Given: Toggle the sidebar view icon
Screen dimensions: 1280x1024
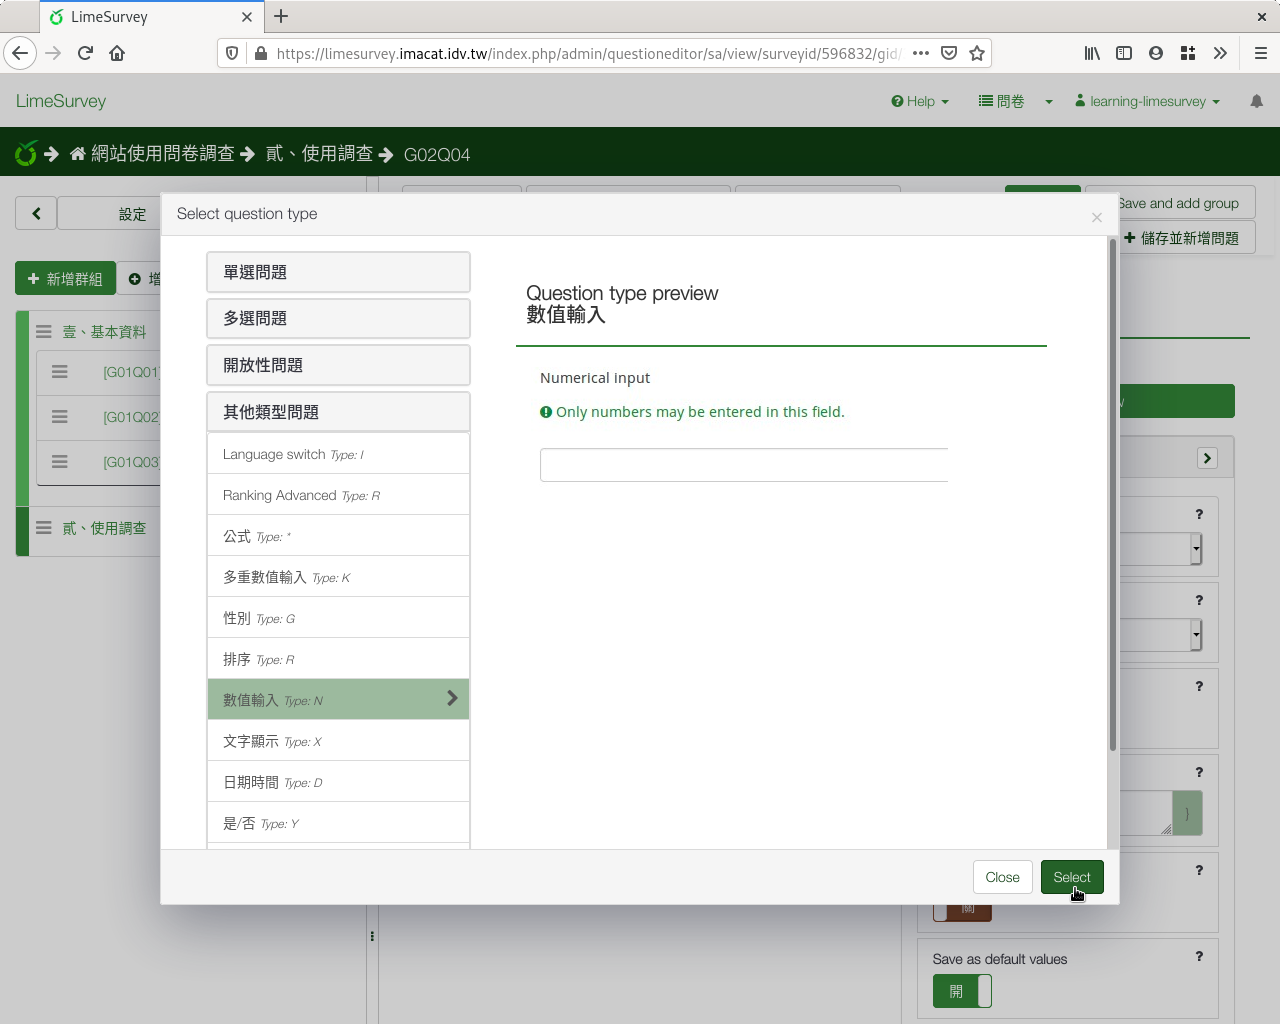Looking at the screenshot, I should (1124, 53).
